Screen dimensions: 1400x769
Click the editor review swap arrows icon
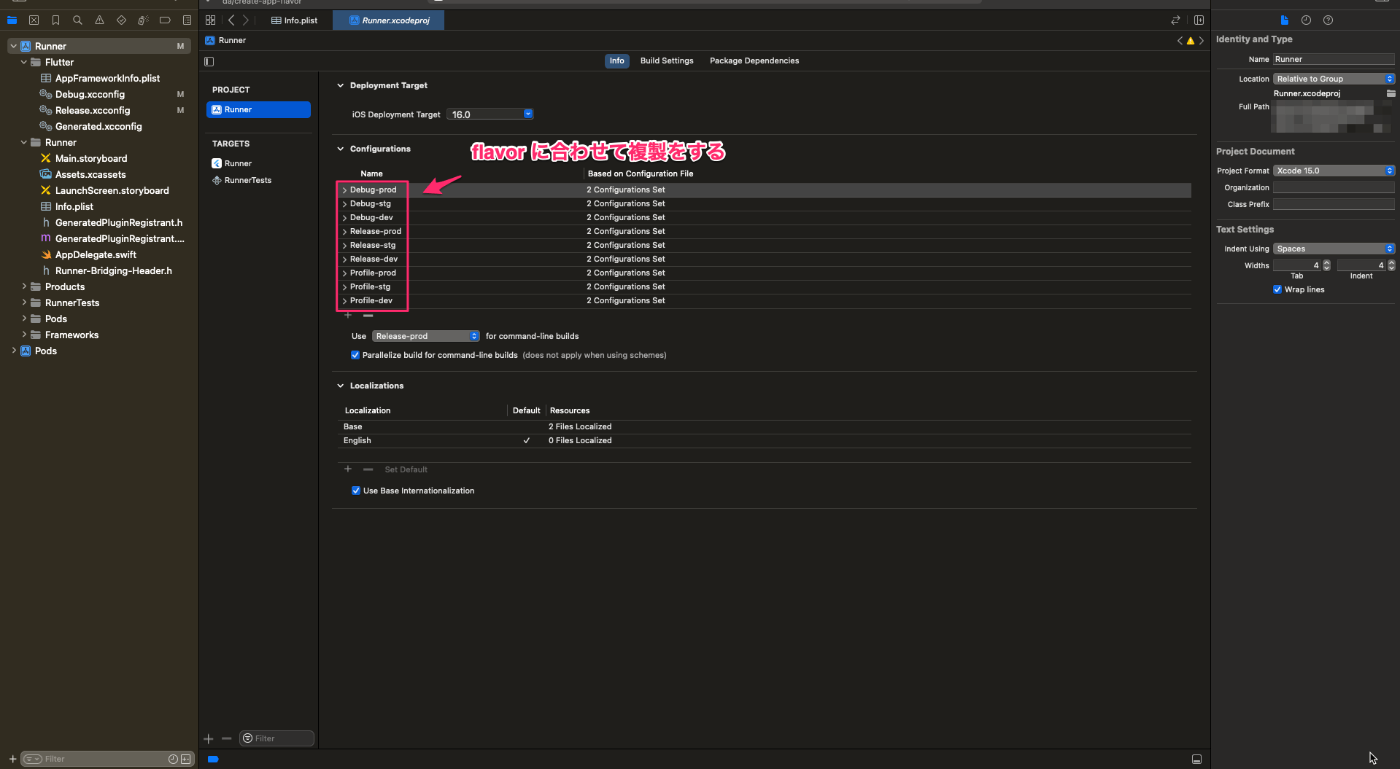point(1175,20)
